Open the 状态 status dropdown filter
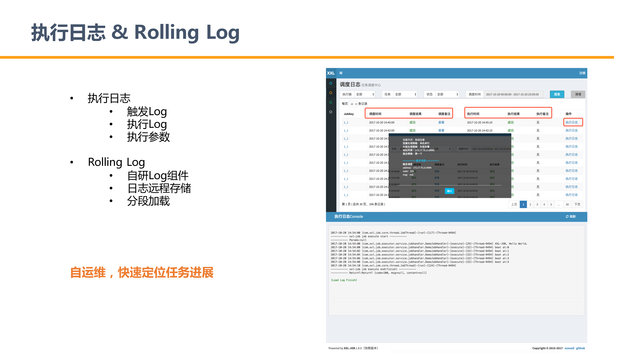The width and height of the screenshot is (640, 360). coord(448,94)
